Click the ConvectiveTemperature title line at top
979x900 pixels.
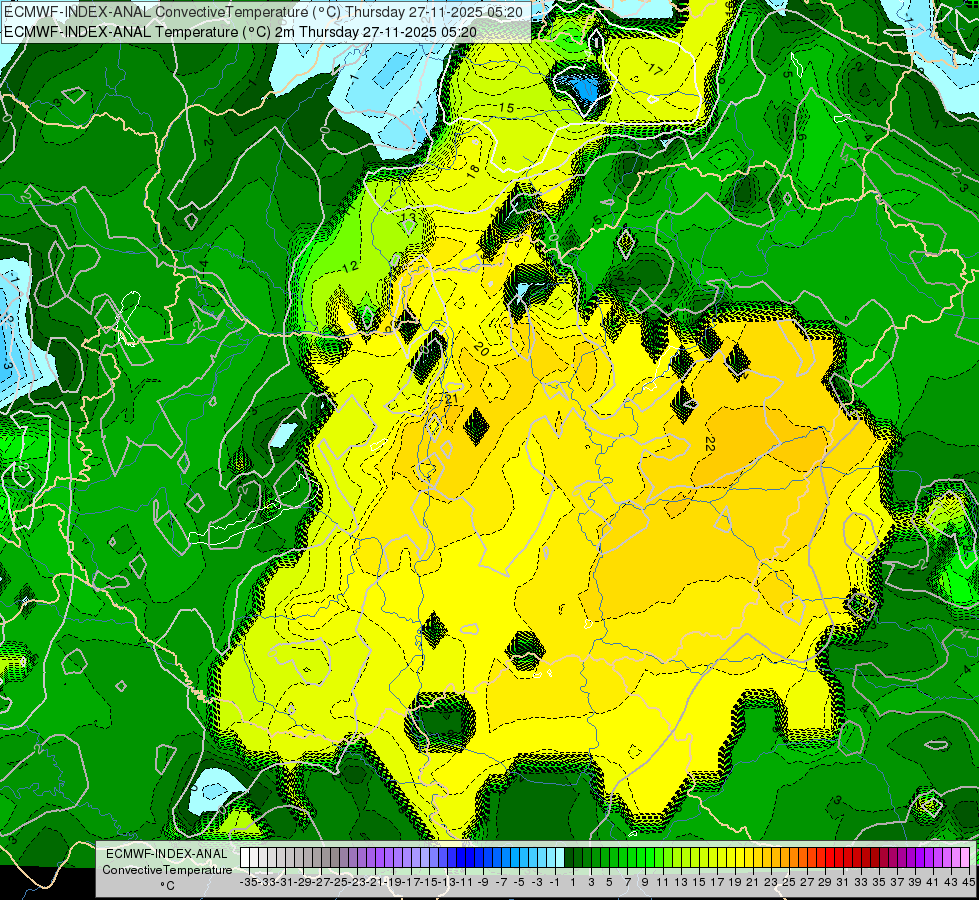pyautogui.click(x=263, y=12)
